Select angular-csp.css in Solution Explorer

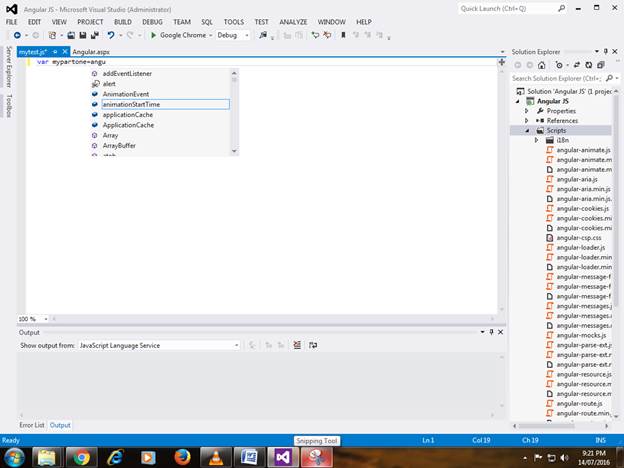pos(579,238)
